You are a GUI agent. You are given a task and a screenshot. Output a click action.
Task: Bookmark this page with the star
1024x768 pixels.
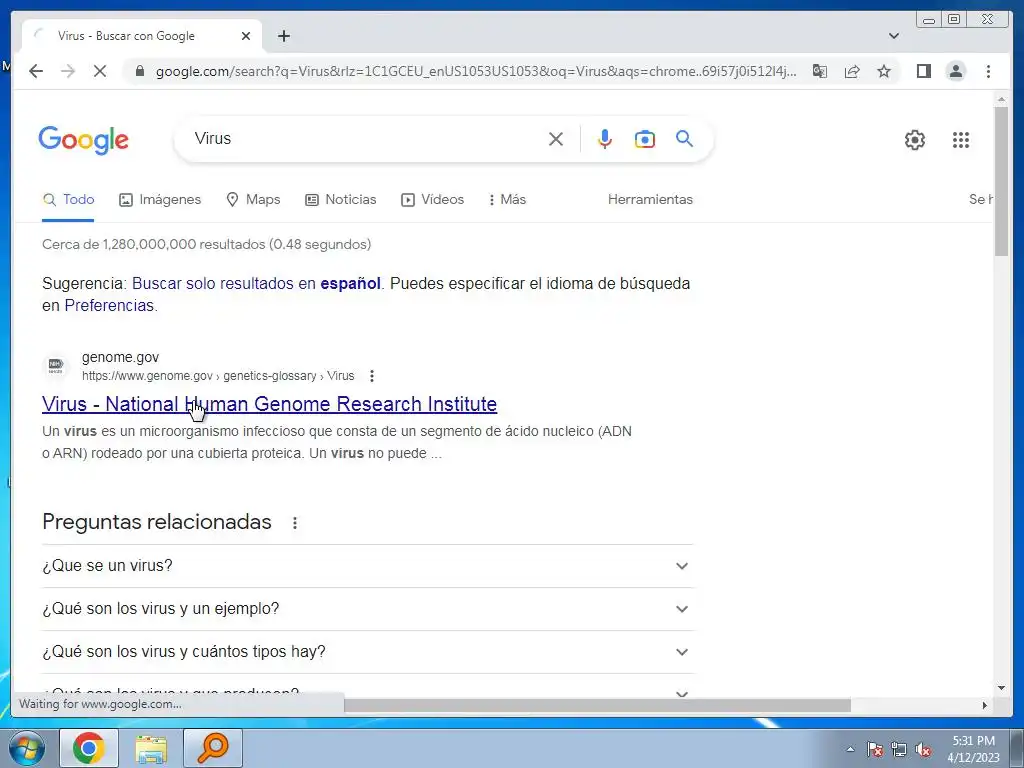tap(884, 71)
